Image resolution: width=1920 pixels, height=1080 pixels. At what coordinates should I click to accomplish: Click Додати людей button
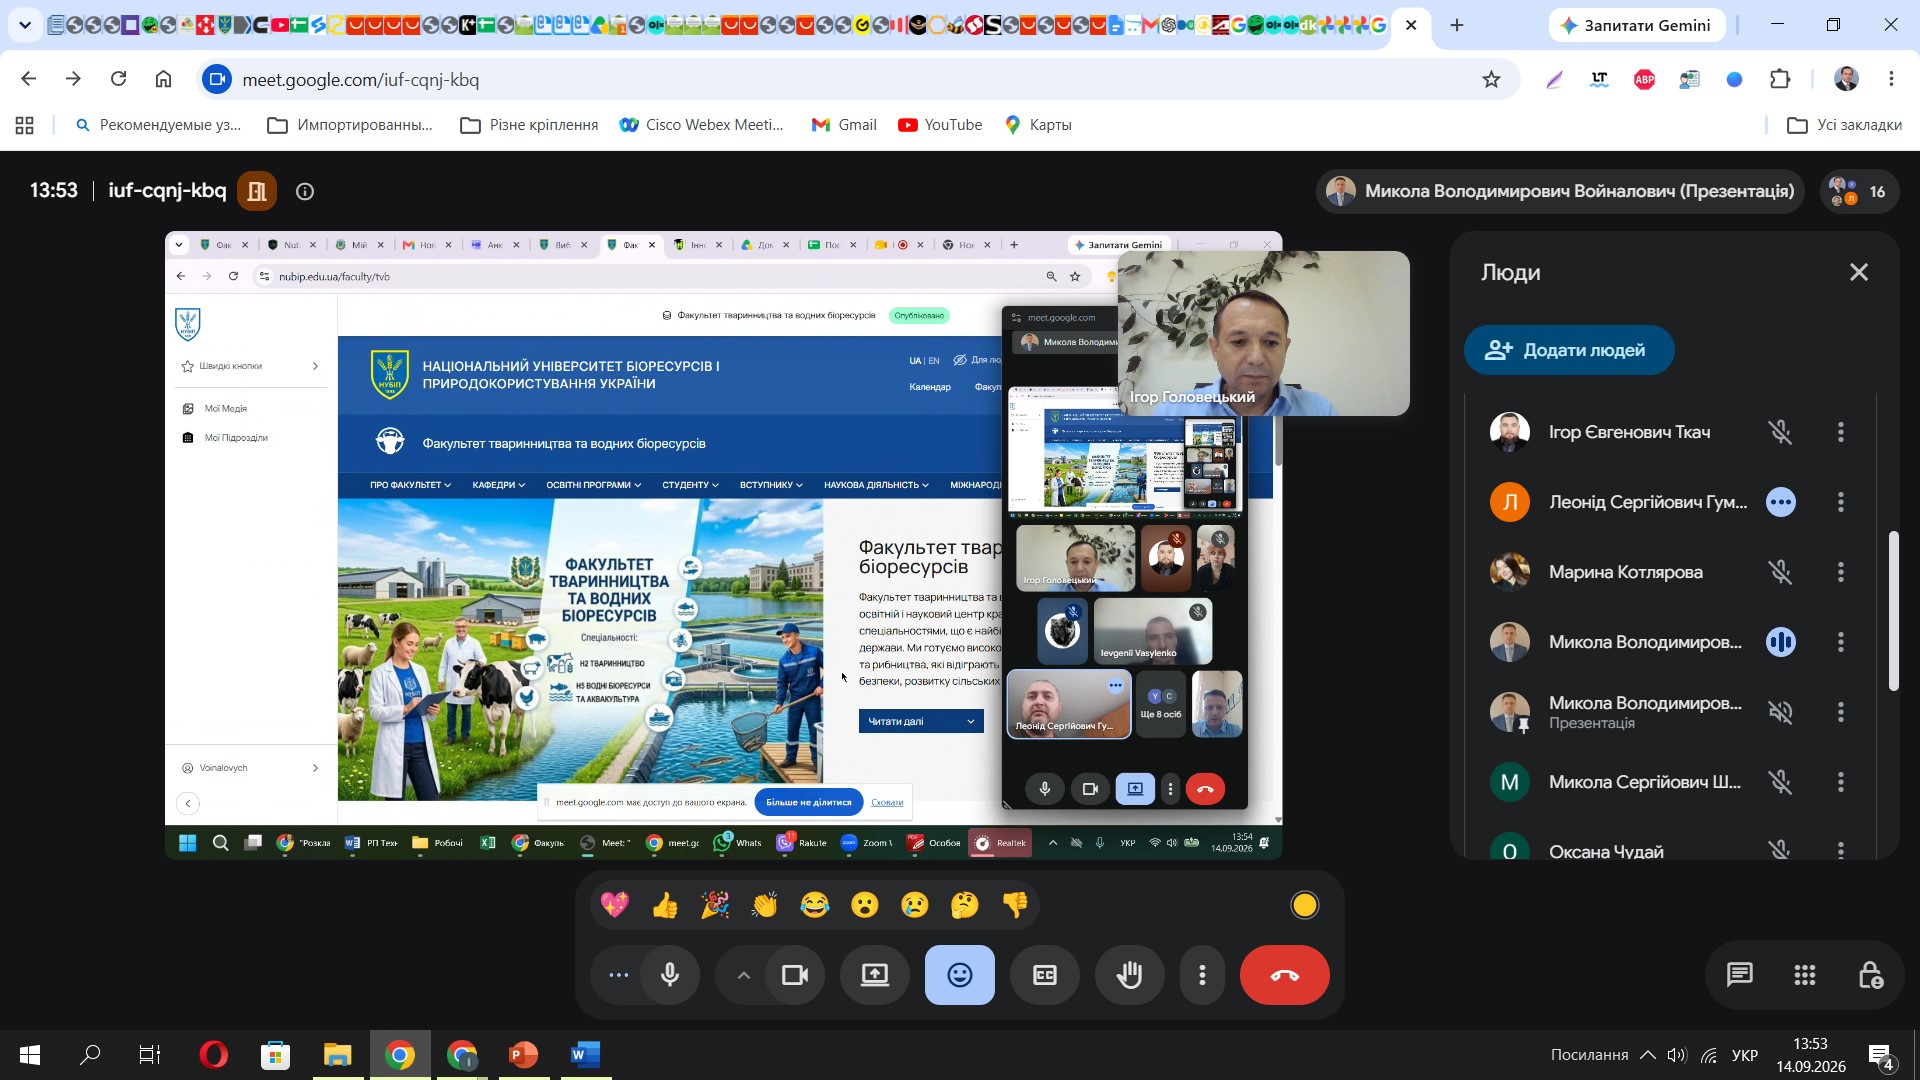tap(1569, 350)
